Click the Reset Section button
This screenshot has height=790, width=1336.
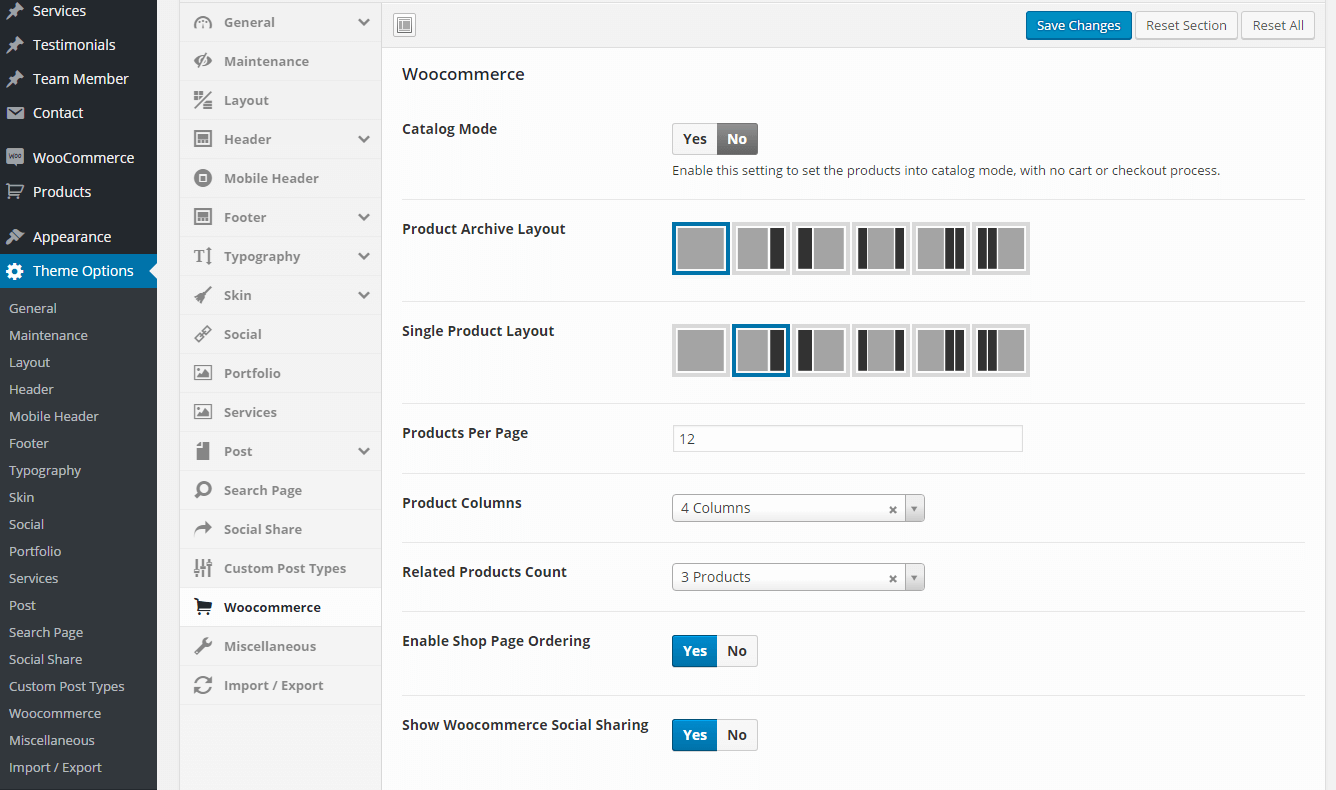point(1186,26)
